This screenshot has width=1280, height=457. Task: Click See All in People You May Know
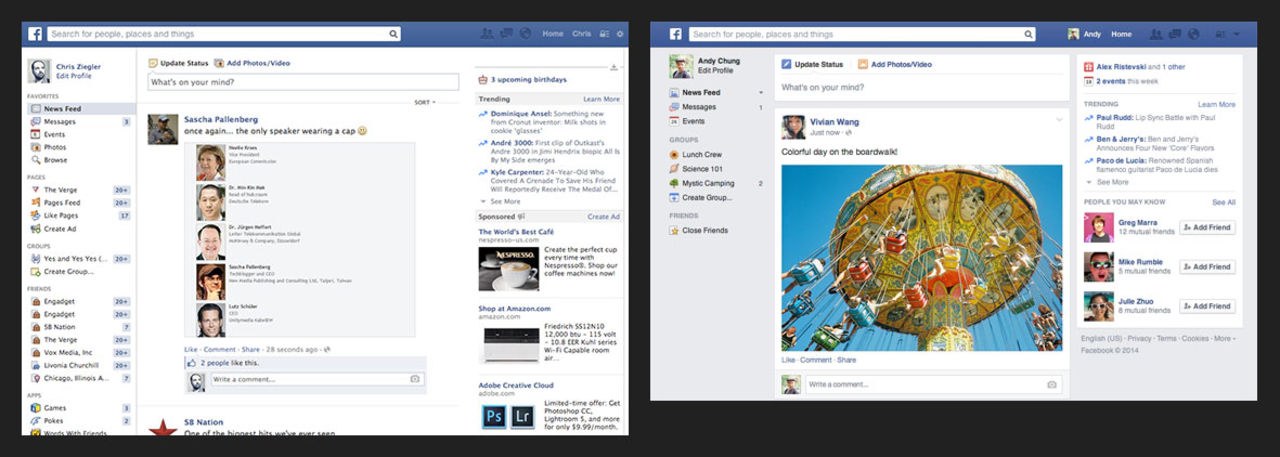tap(1224, 202)
